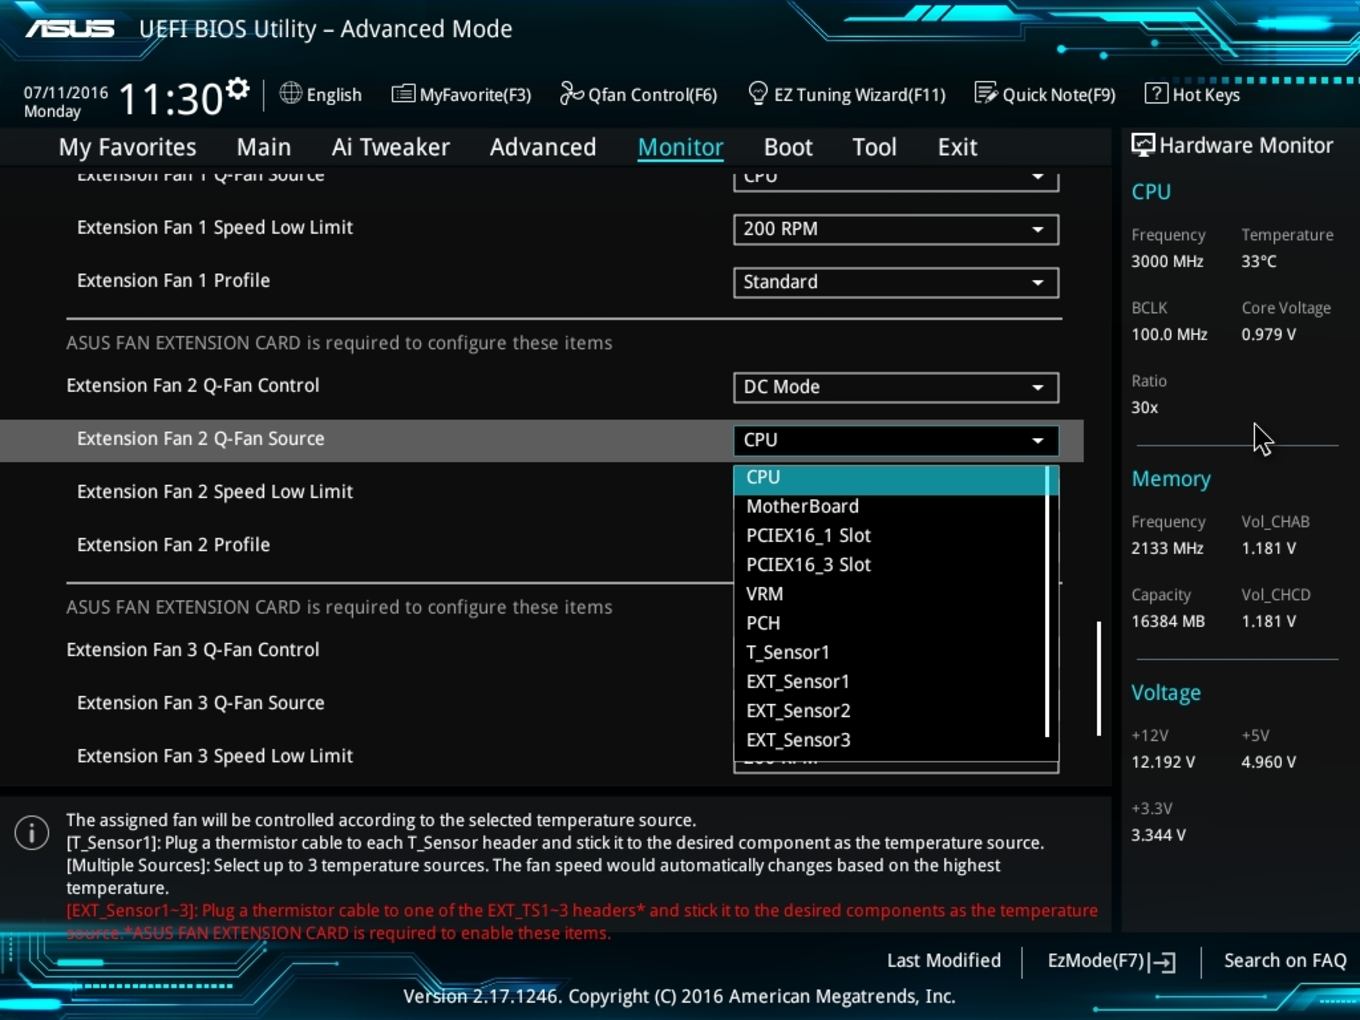Choose EXT_Sensor3 option
Image resolution: width=1360 pixels, height=1020 pixels.
[890, 740]
